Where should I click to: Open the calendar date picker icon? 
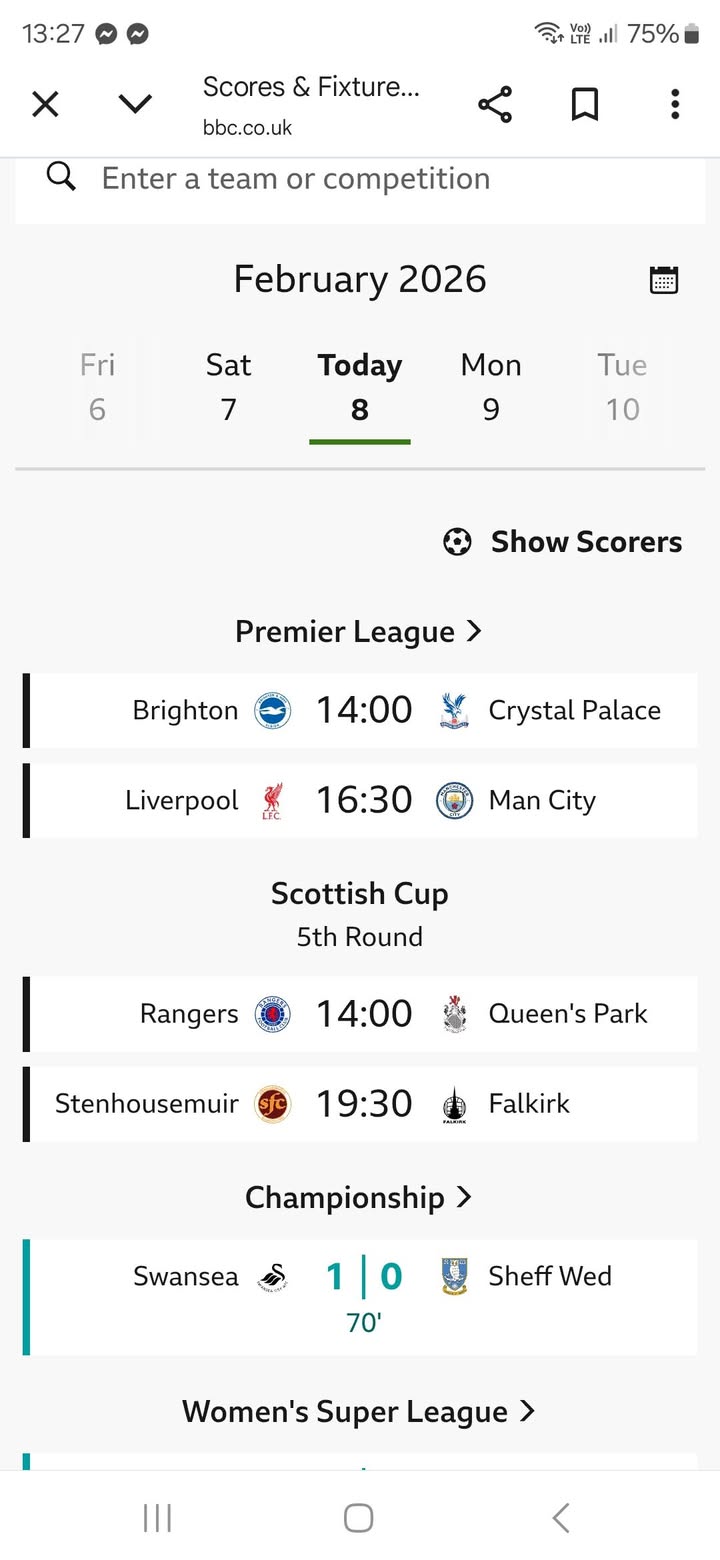tap(664, 280)
